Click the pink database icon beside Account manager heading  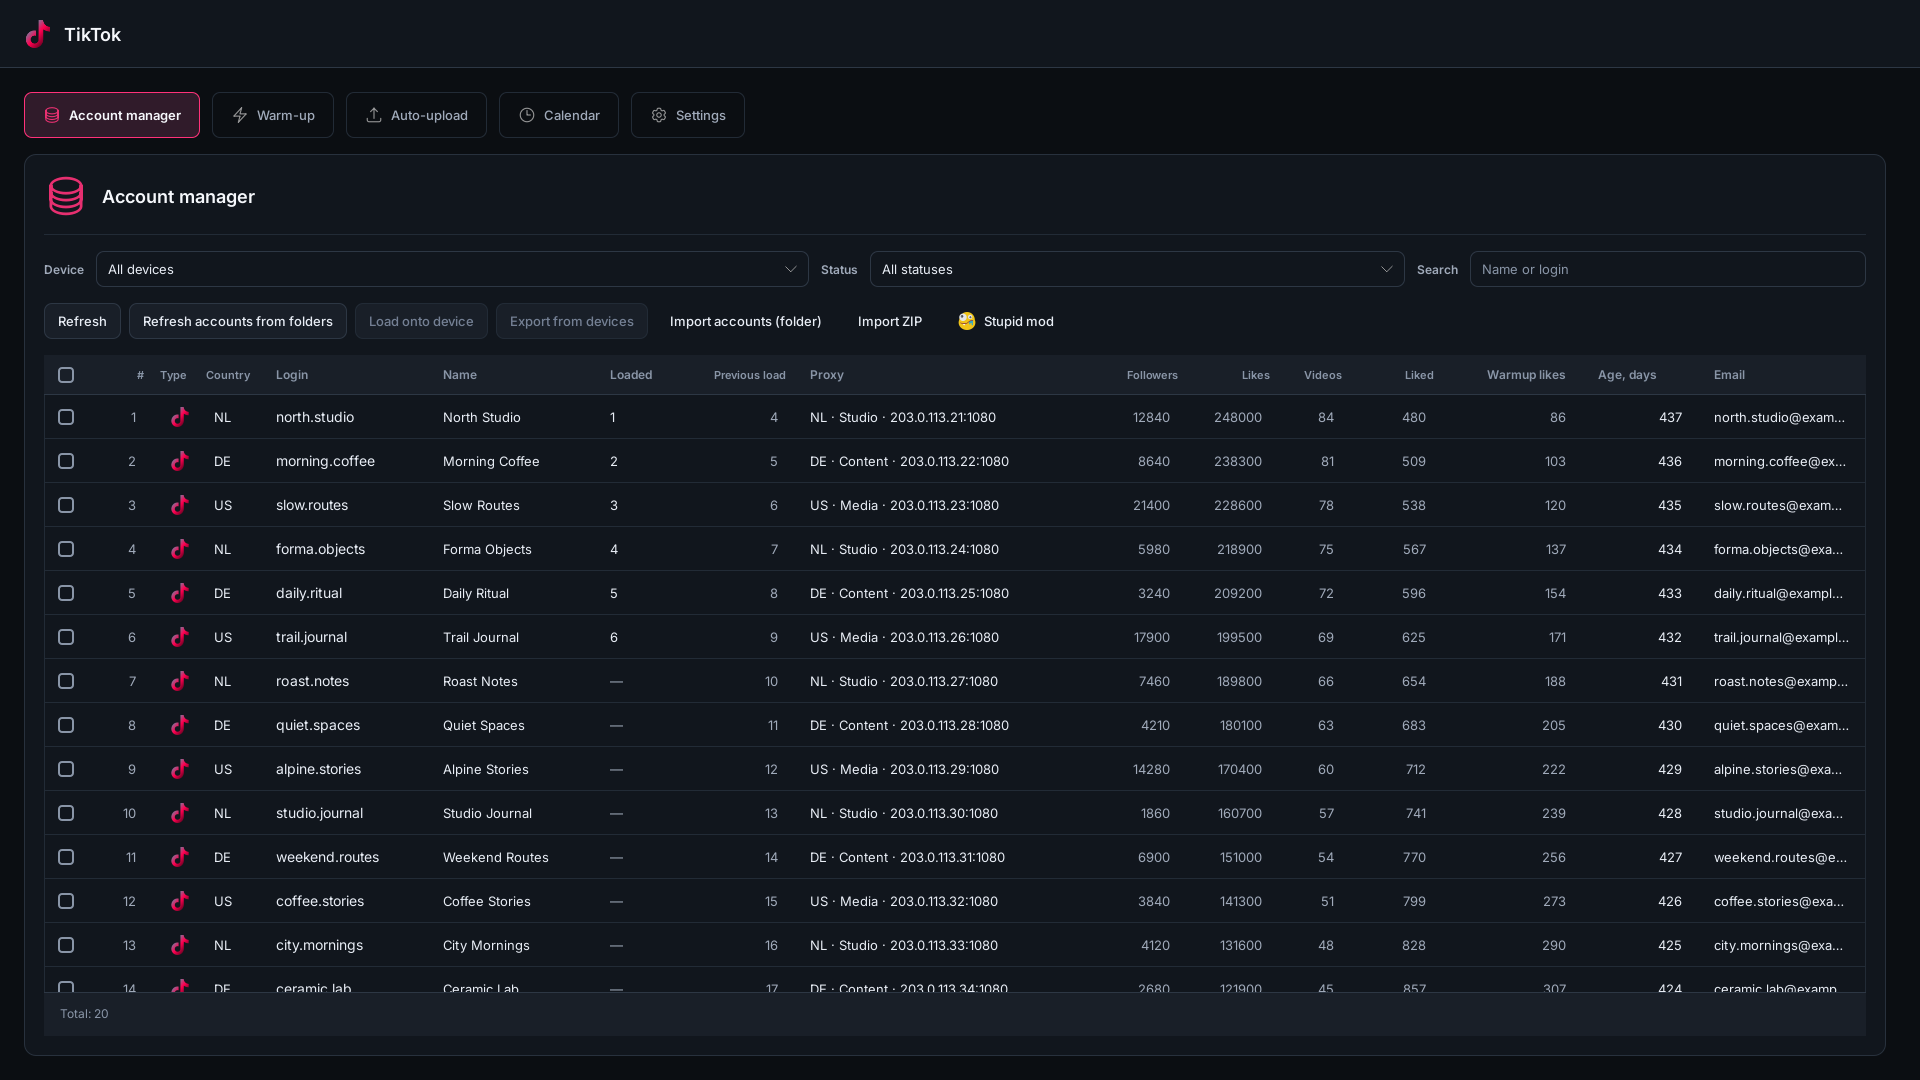(x=66, y=196)
